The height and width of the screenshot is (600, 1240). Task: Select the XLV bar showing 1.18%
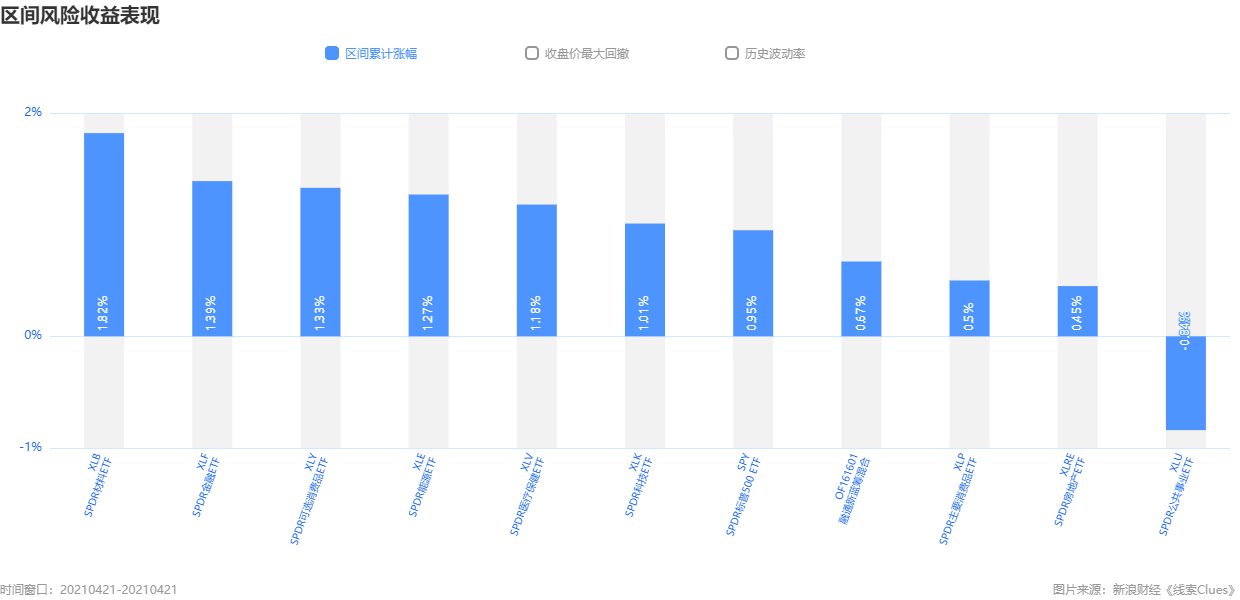click(x=536, y=270)
